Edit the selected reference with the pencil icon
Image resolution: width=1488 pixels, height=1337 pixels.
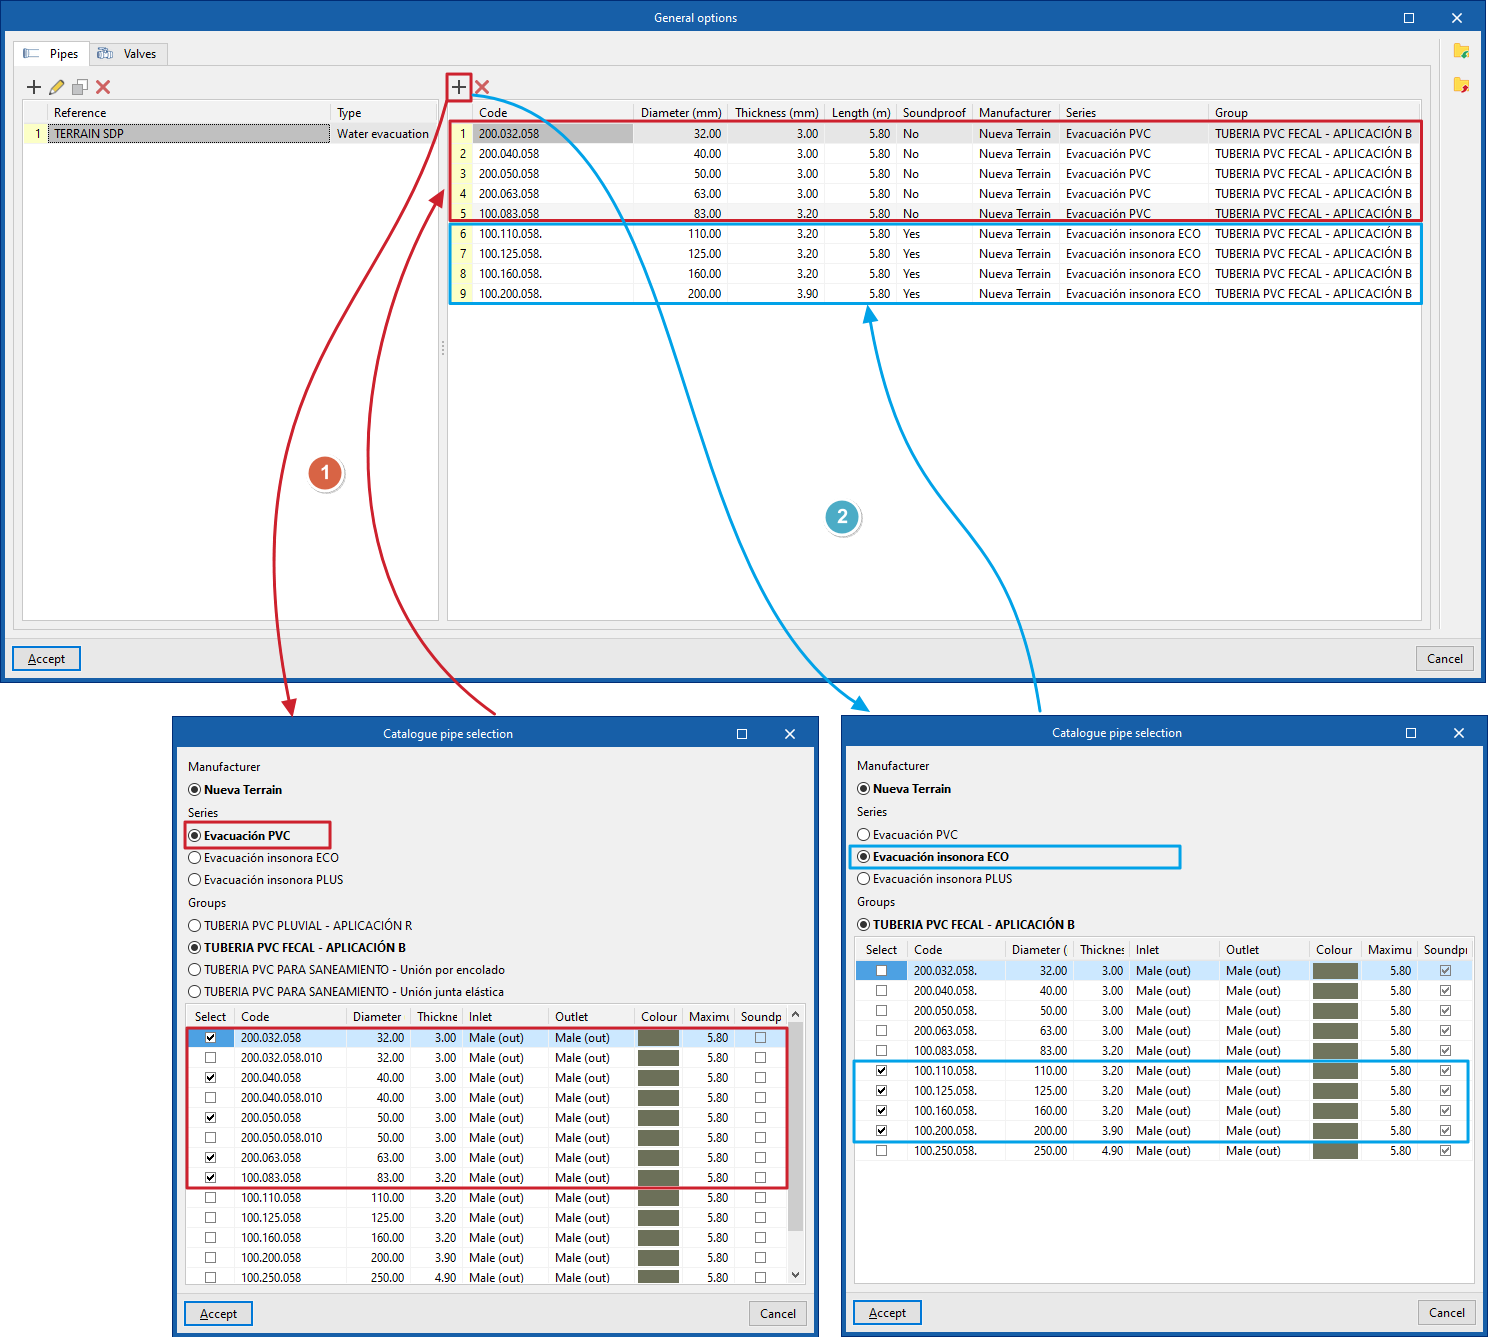click(x=57, y=87)
